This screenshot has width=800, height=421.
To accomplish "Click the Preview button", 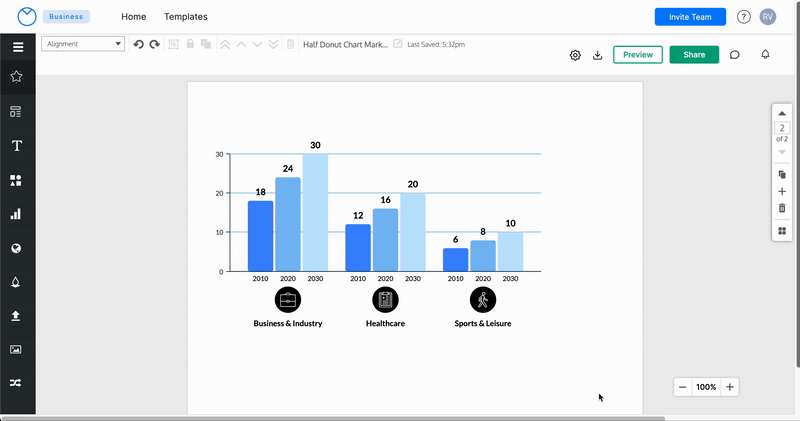I will [x=637, y=55].
